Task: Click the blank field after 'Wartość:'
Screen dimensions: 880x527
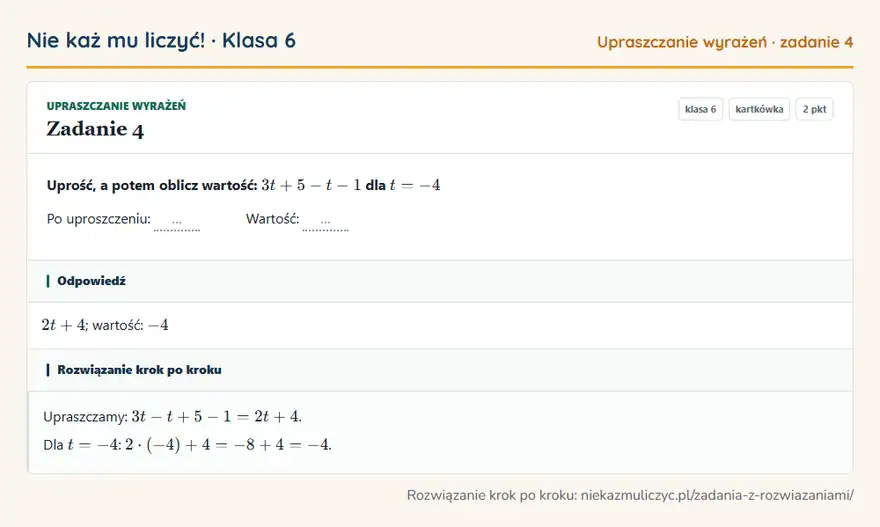Action: click(x=326, y=221)
